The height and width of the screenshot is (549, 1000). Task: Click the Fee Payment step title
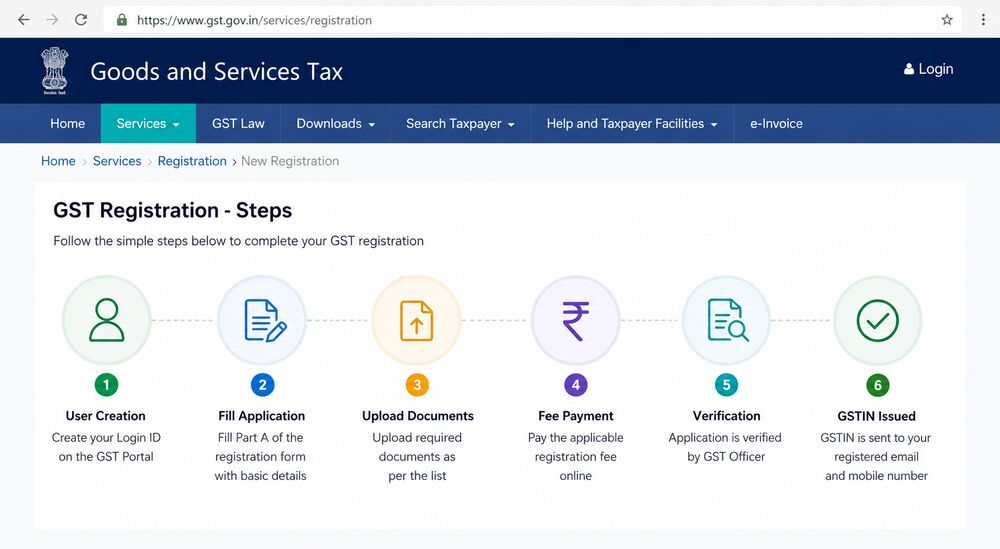coord(576,416)
